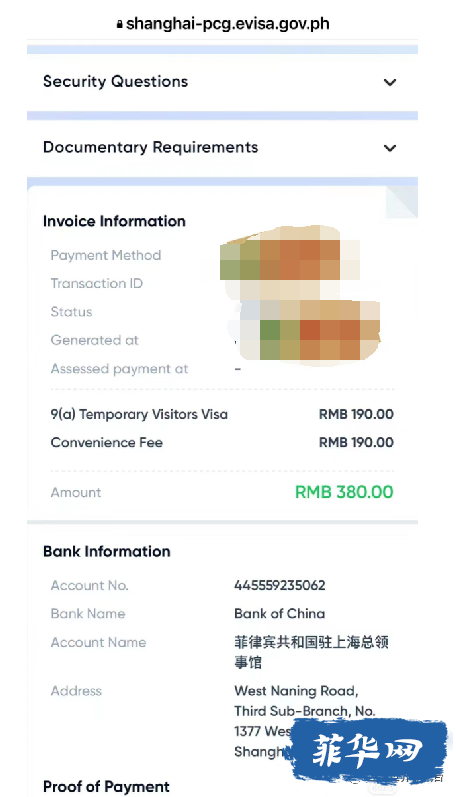Screen dimensions: 458x797
Task: Expand the Security Questions chevron
Action: 390,82
